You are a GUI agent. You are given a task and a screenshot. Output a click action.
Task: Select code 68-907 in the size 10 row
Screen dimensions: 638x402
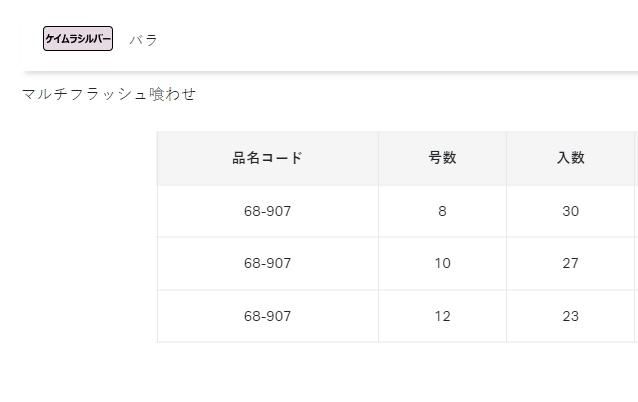[267, 264]
